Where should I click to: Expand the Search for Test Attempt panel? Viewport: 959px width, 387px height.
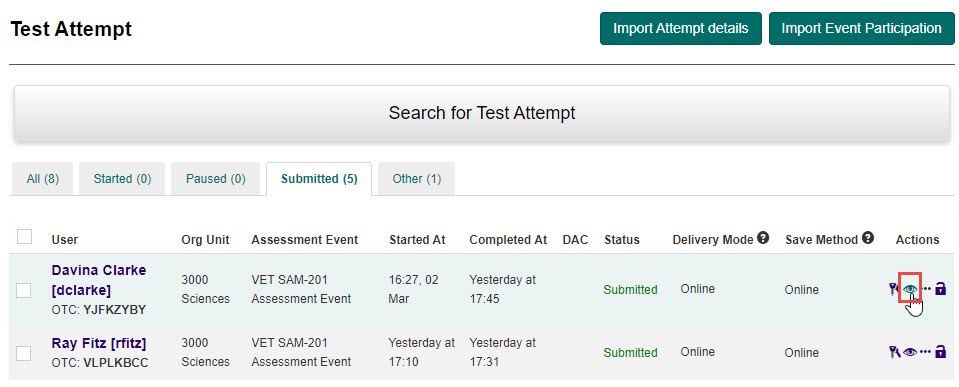(482, 113)
